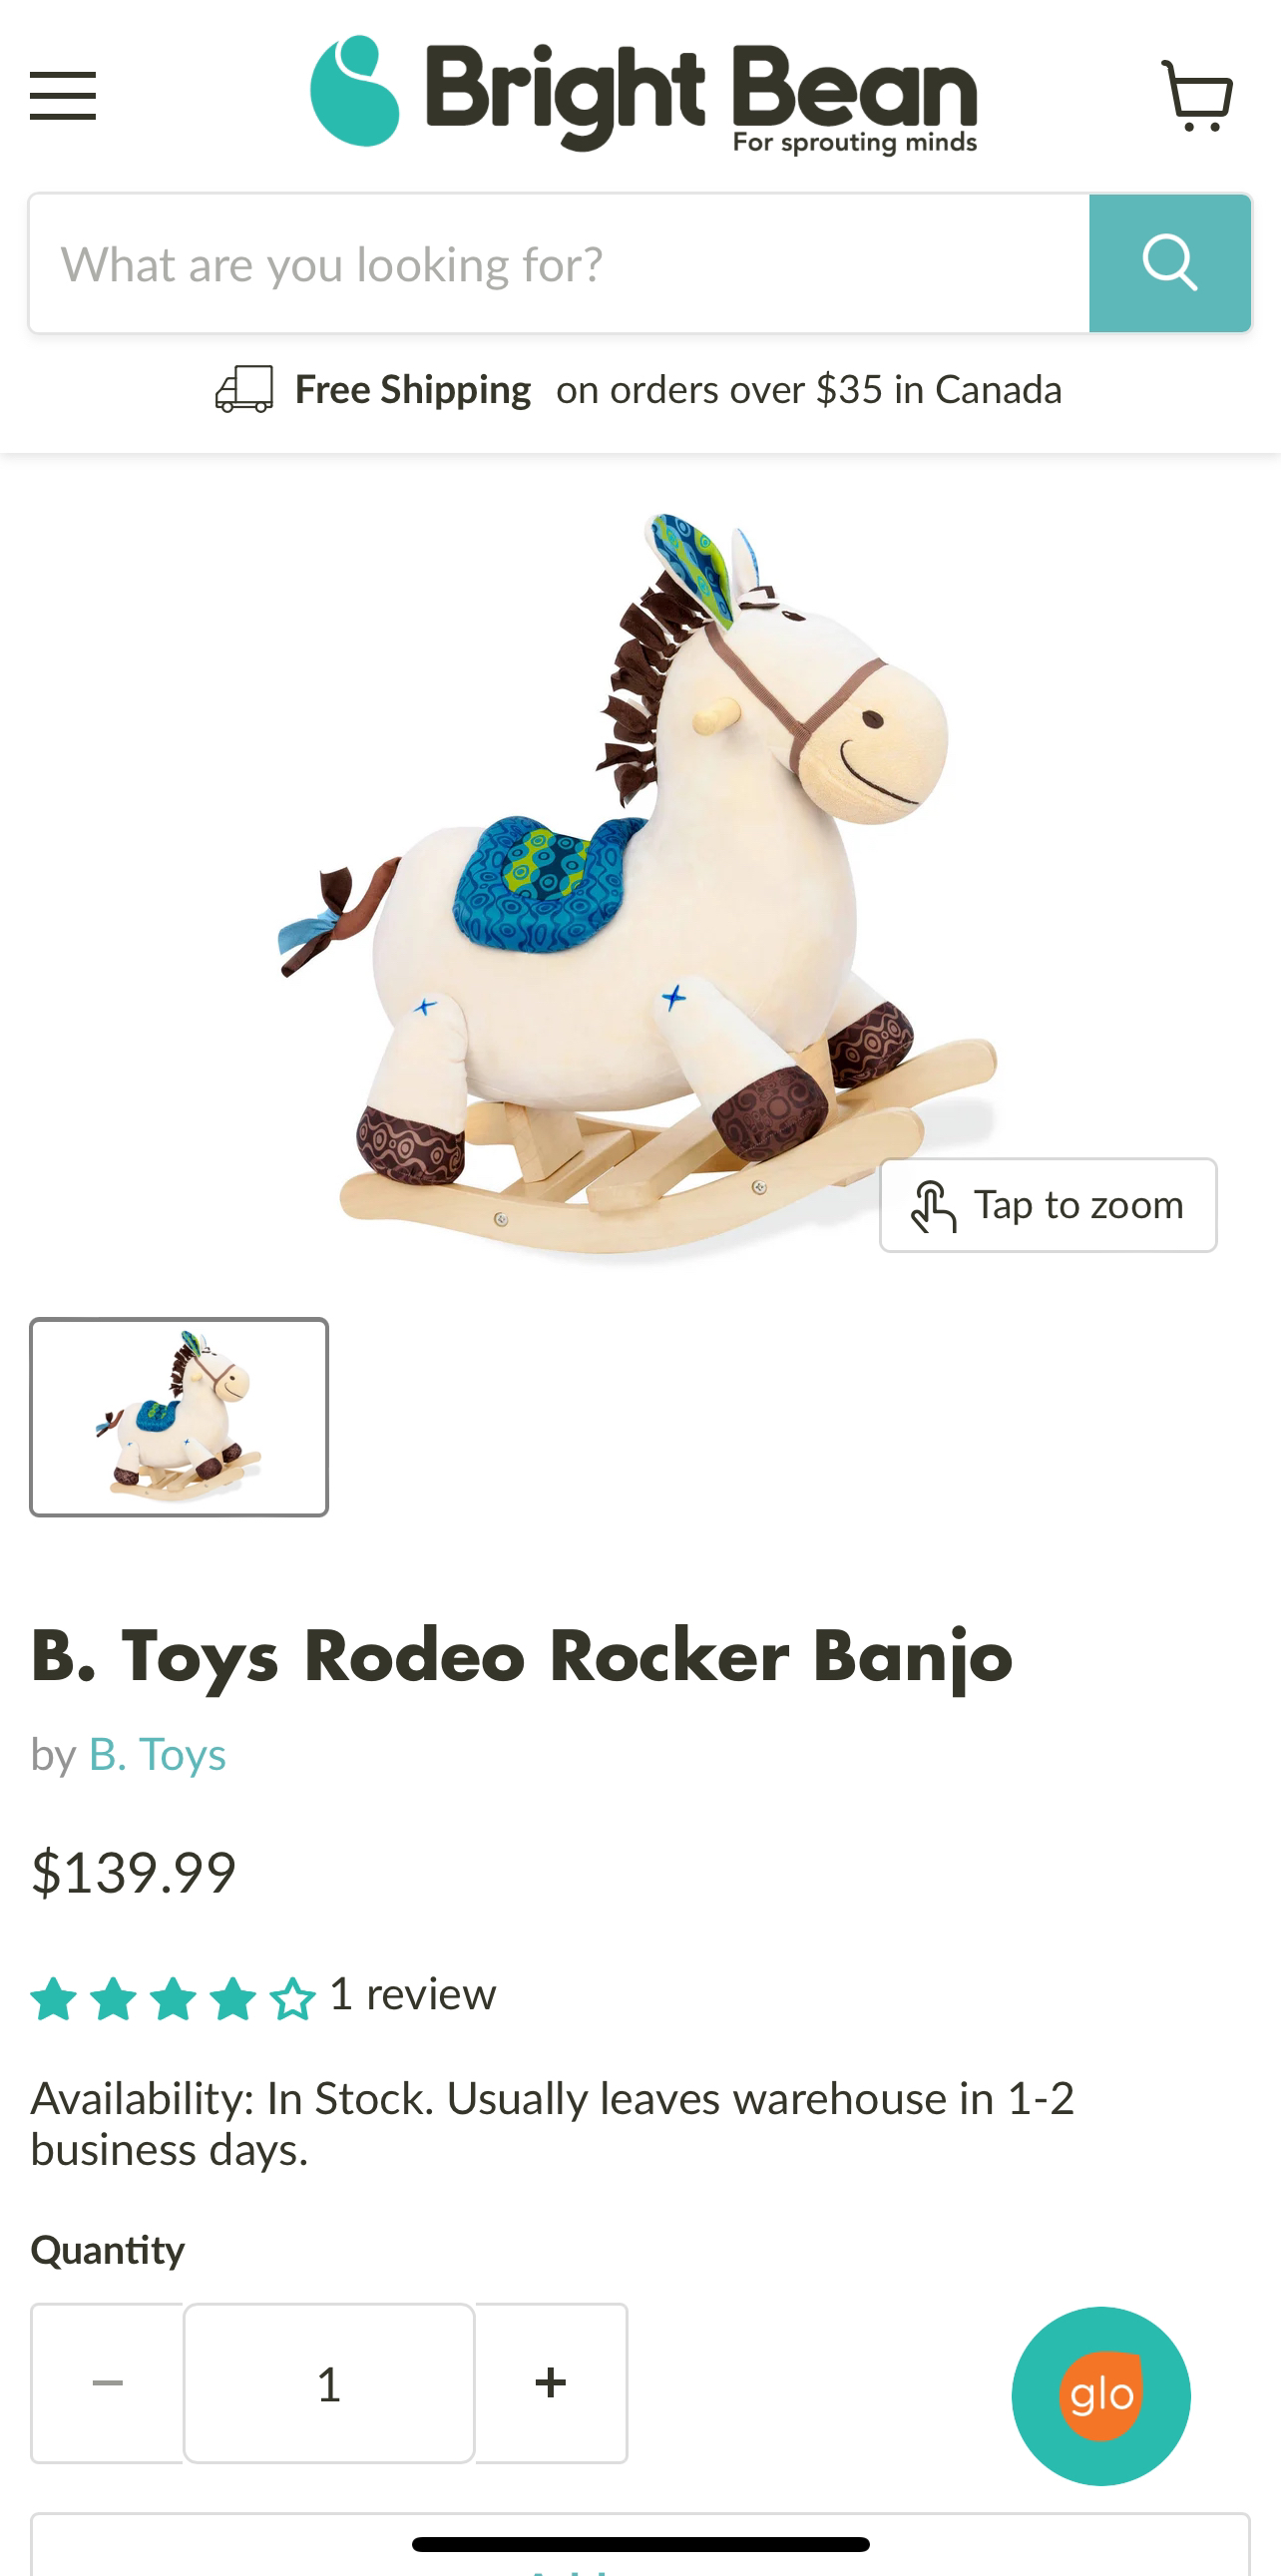1281x2576 pixels.
Task: Click the main rocking horse product image
Action: tap(640, 885)
